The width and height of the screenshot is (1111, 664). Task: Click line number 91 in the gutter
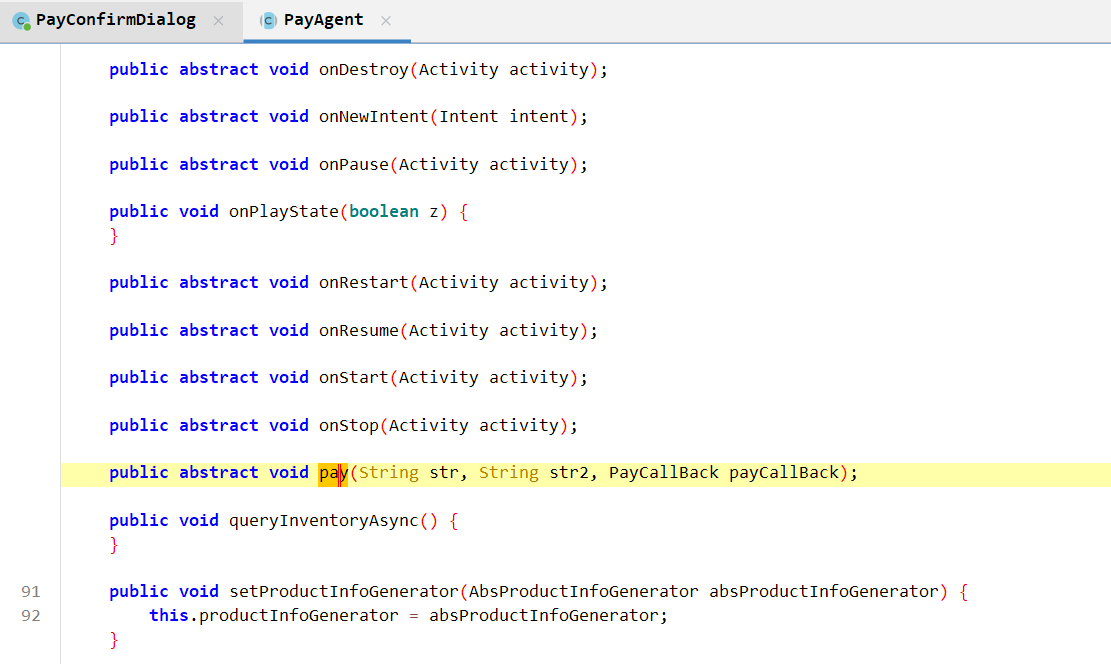30,592
